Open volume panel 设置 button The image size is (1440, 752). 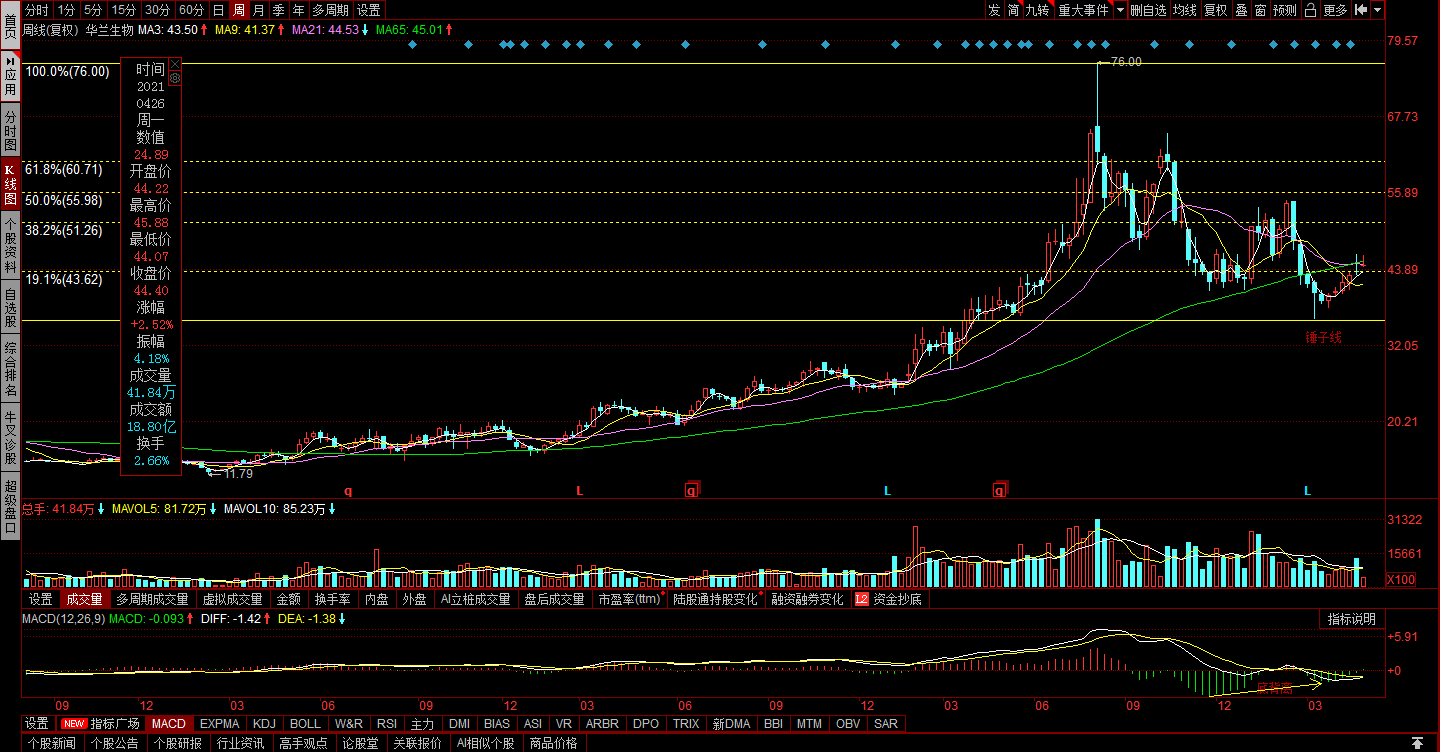(x=40, y=600)
